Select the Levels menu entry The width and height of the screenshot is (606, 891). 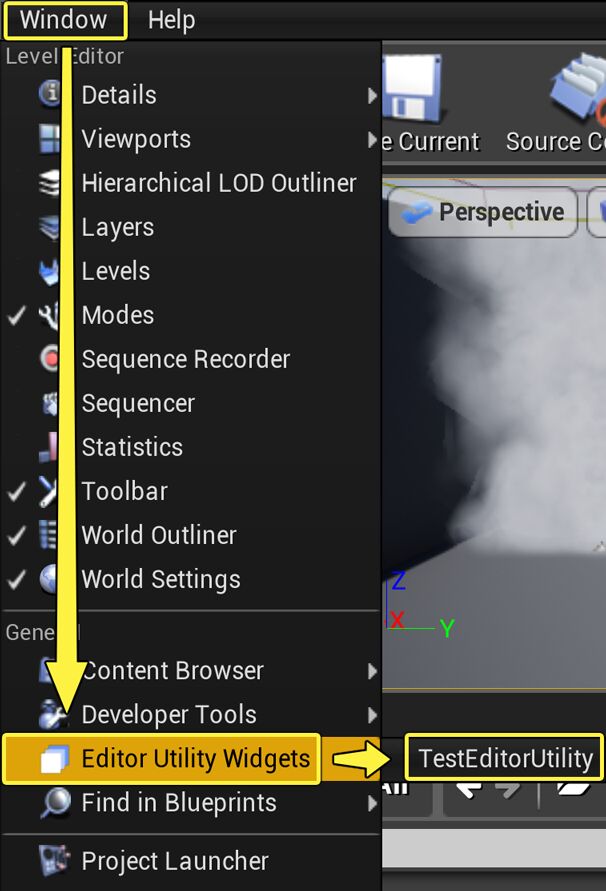(191, 271)
